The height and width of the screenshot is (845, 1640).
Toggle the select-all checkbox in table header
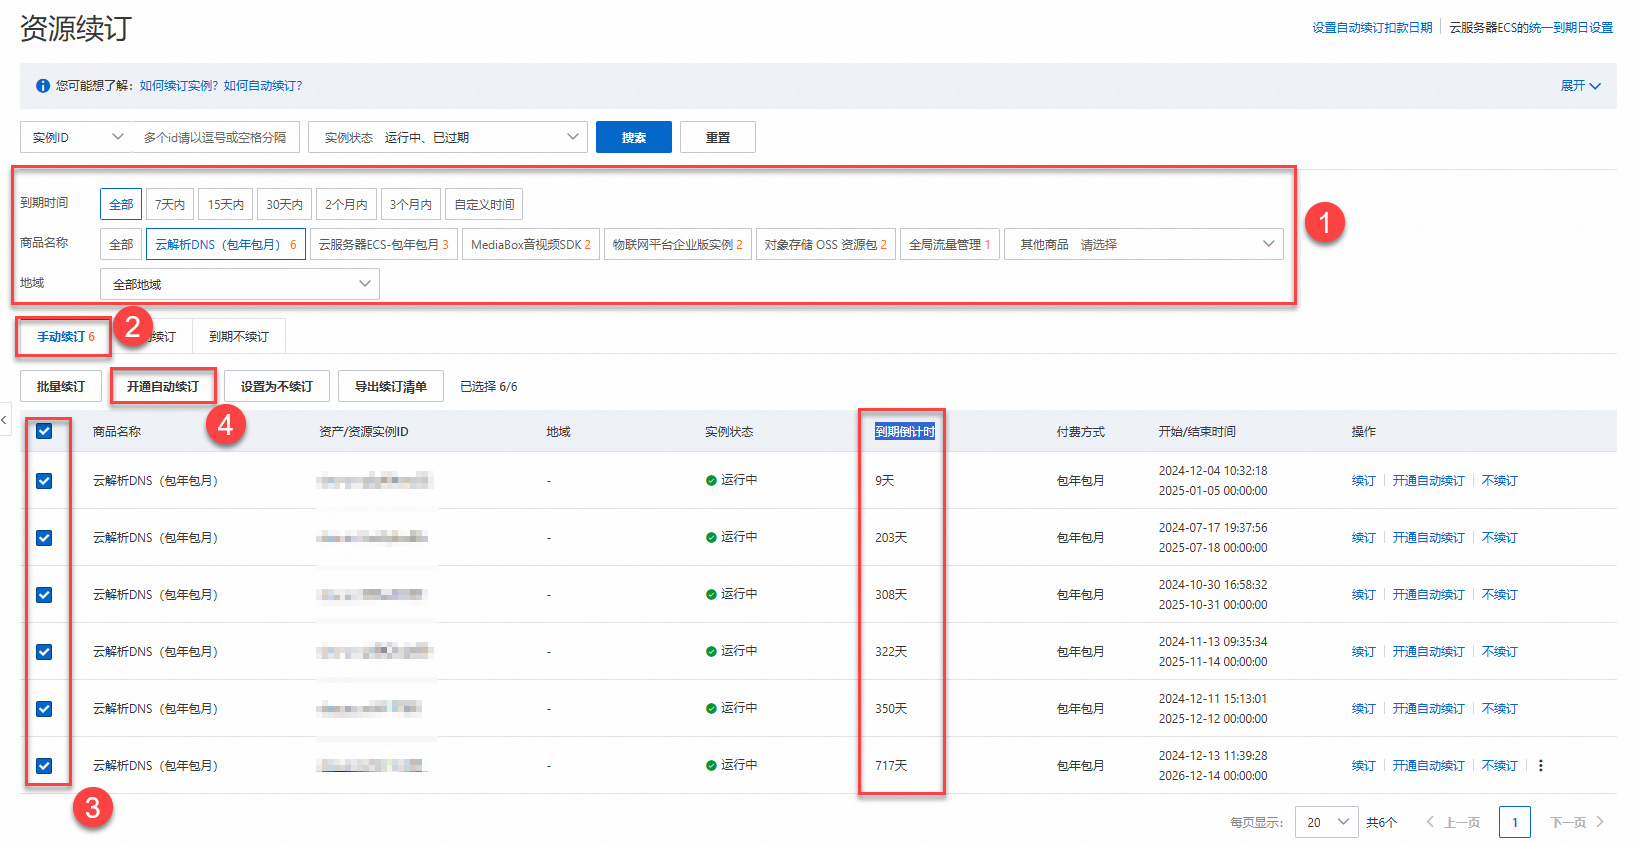[x=44, y=431]
